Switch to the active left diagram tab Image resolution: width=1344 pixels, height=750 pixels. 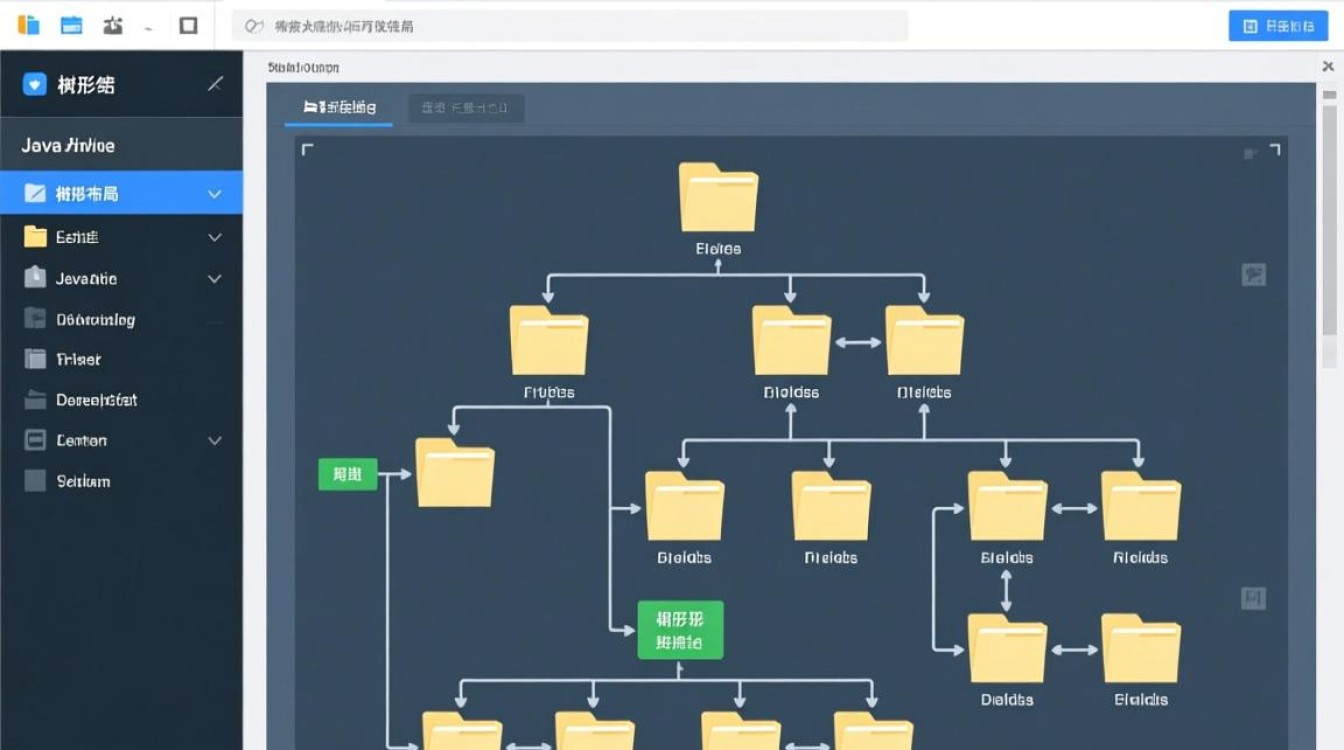(x=339, y=107)
